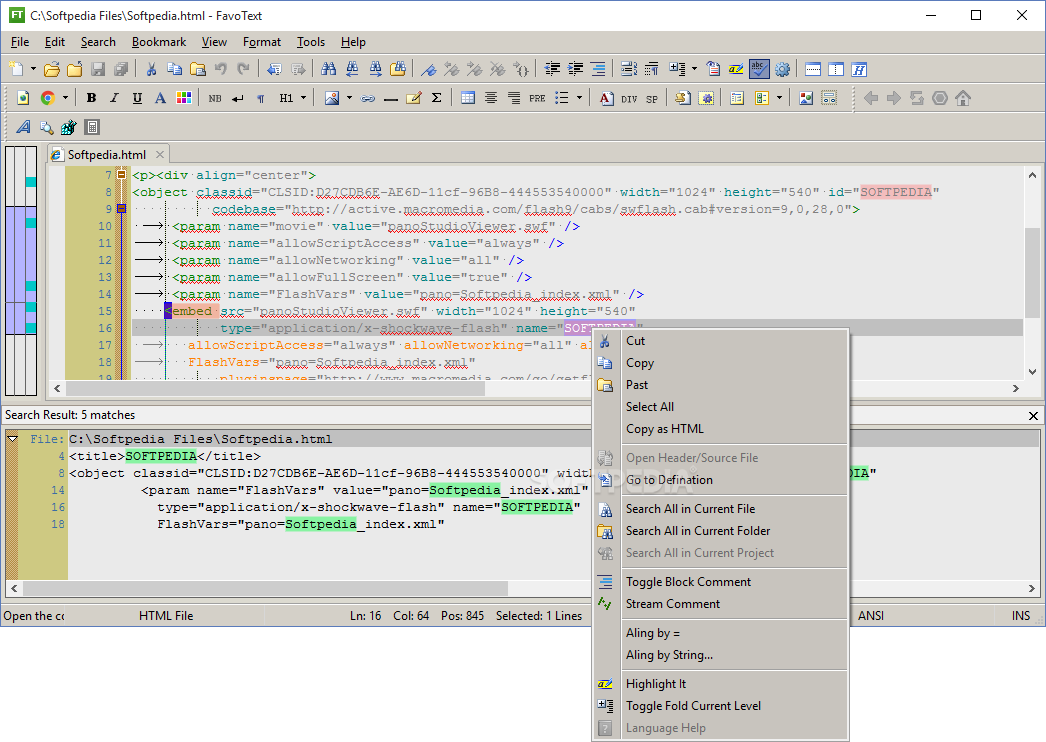This screenshot has width=1046, height=742.
Task: Choose 'Search All in Current File' menu entry
Action: [690, 509]
